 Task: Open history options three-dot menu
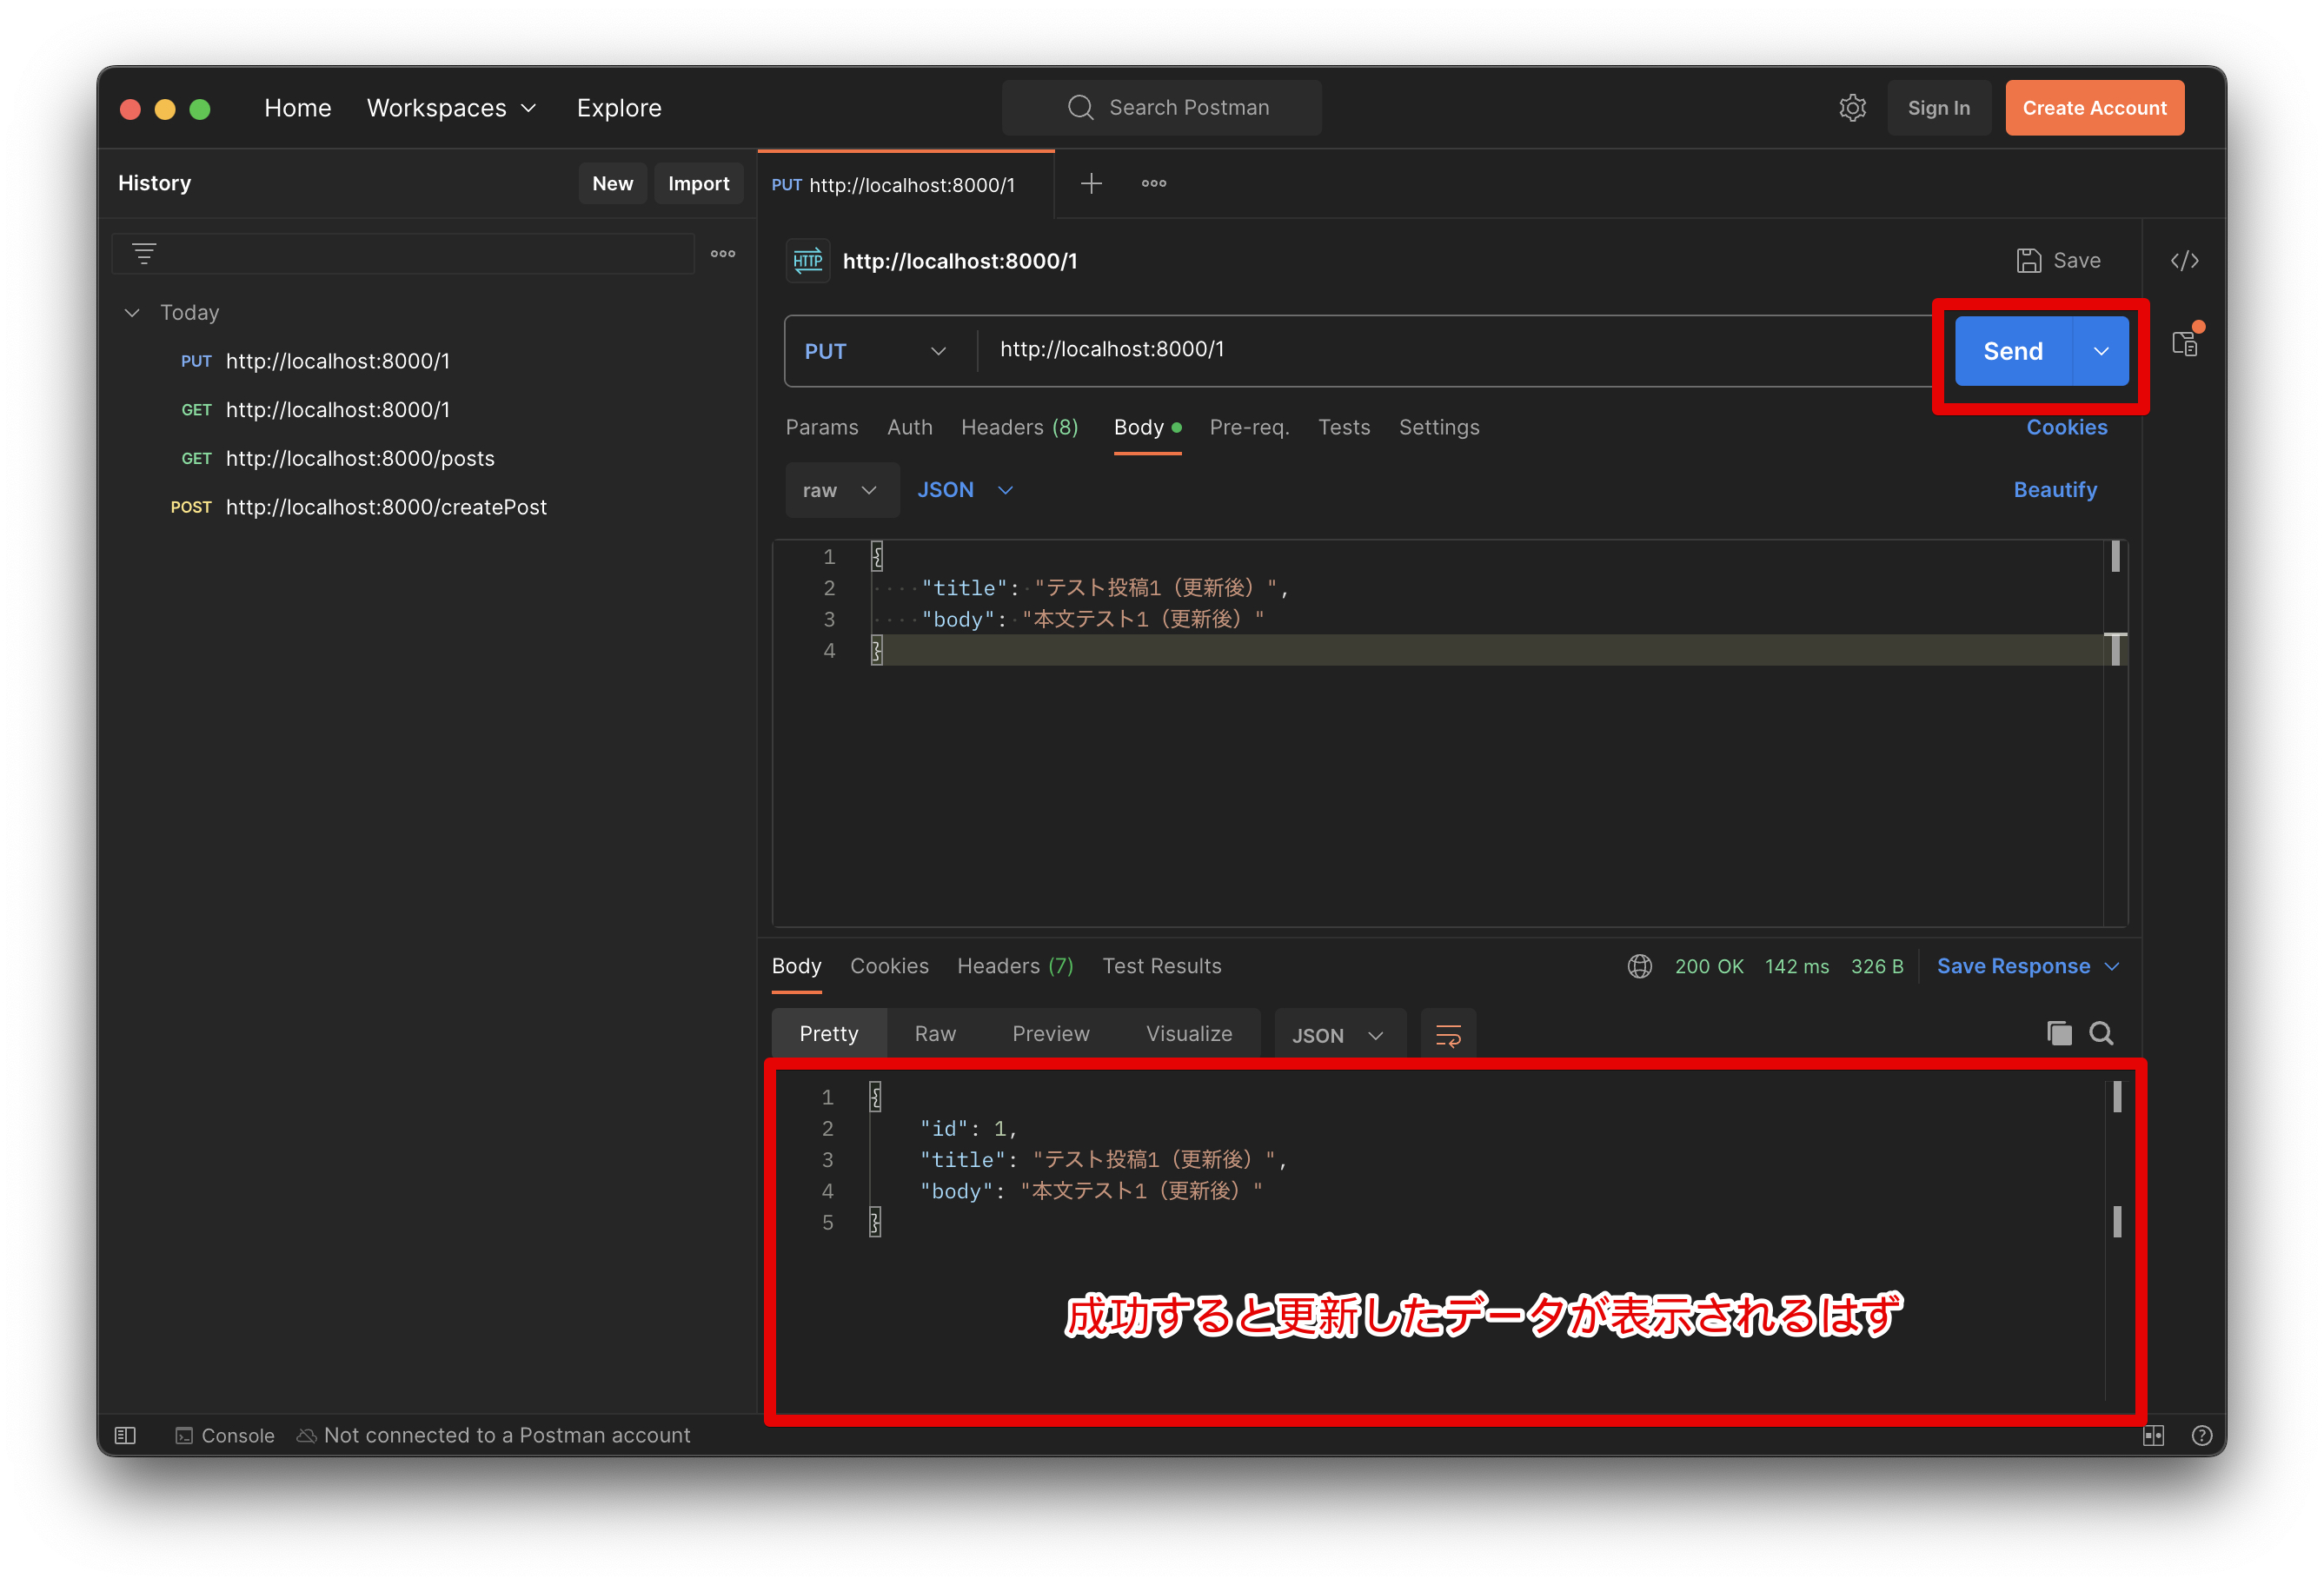(723, 254)
